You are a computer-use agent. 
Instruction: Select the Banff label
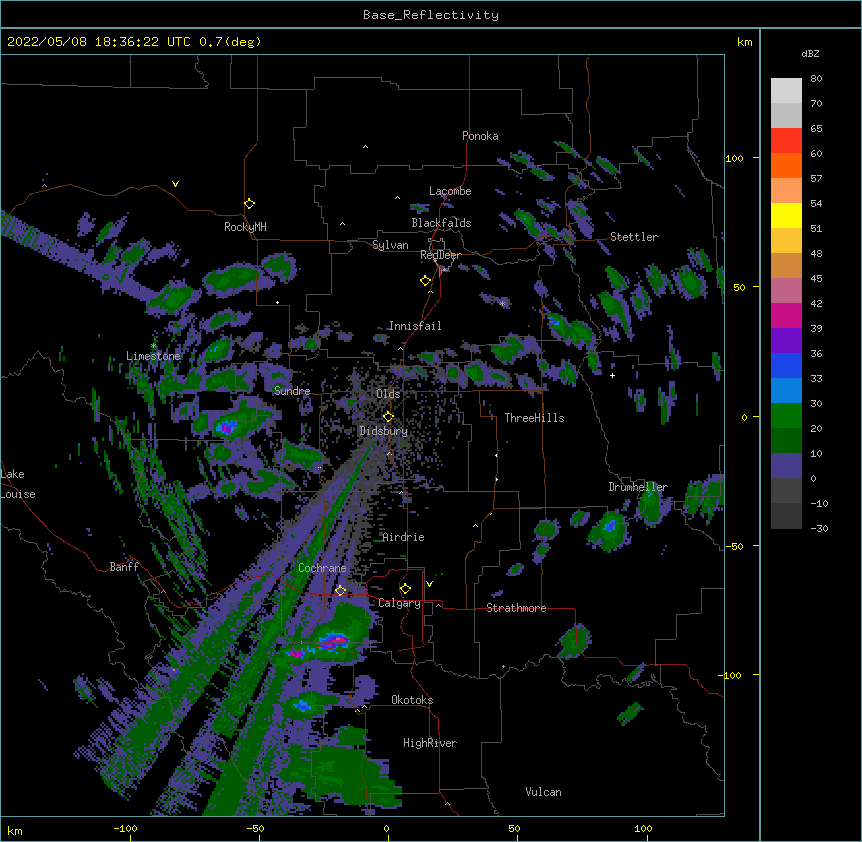click(x=124, y=567)
